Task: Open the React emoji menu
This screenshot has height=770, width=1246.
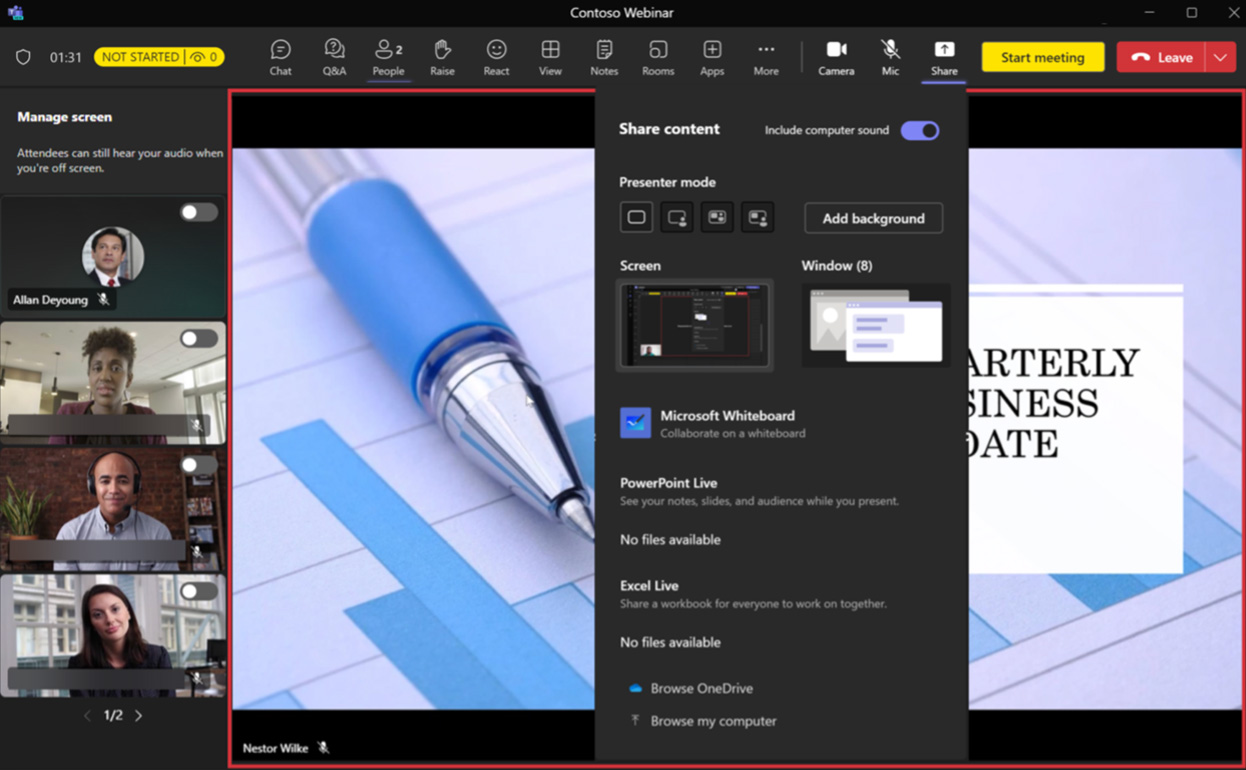Action: [496, 57]
